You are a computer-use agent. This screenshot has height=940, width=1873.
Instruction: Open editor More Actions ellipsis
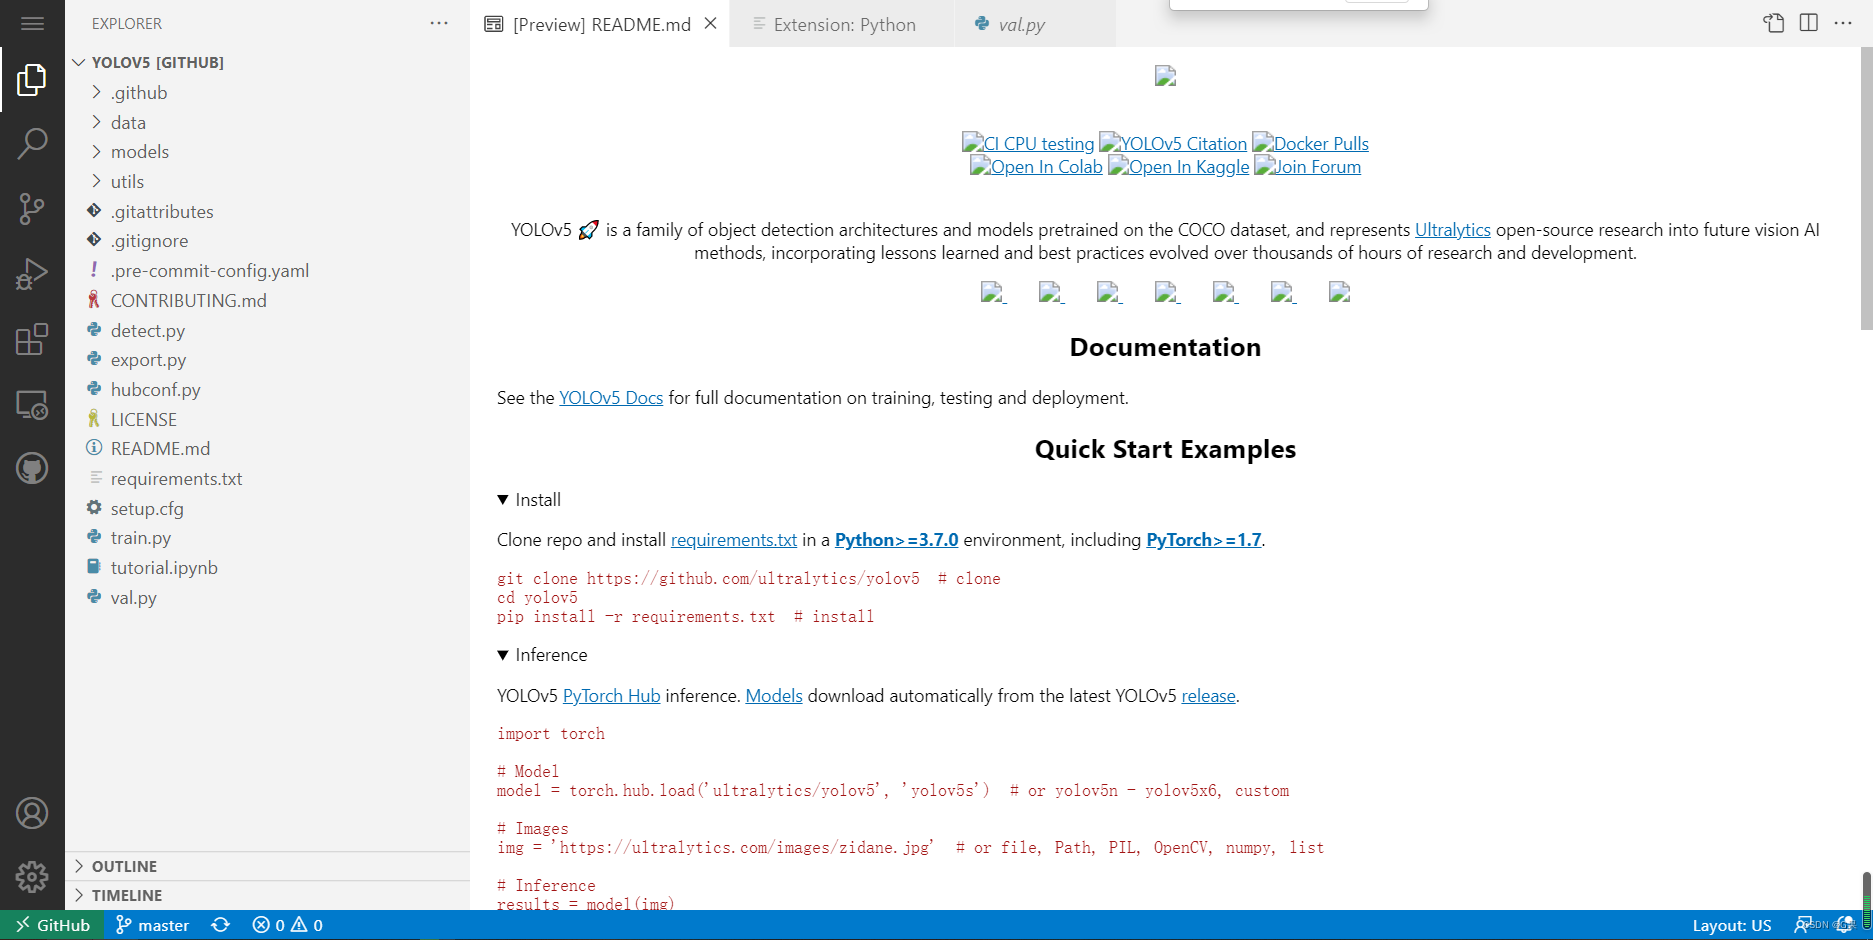coord(1843,23)
